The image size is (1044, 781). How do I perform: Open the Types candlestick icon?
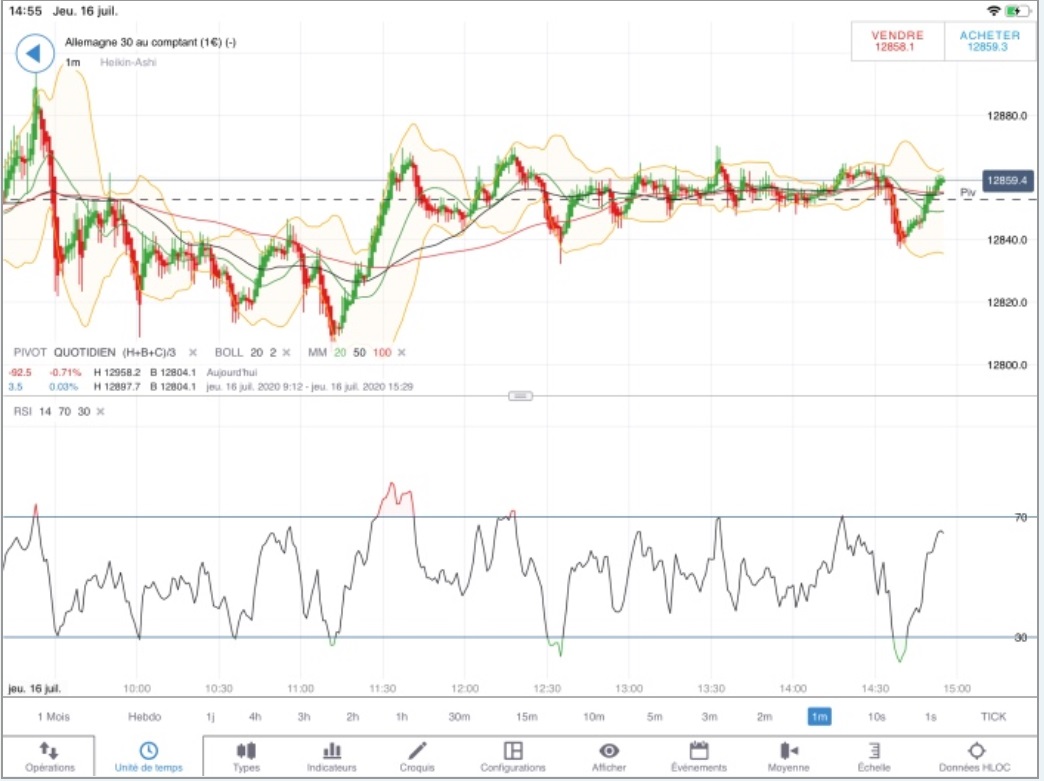tap(246, 750)
